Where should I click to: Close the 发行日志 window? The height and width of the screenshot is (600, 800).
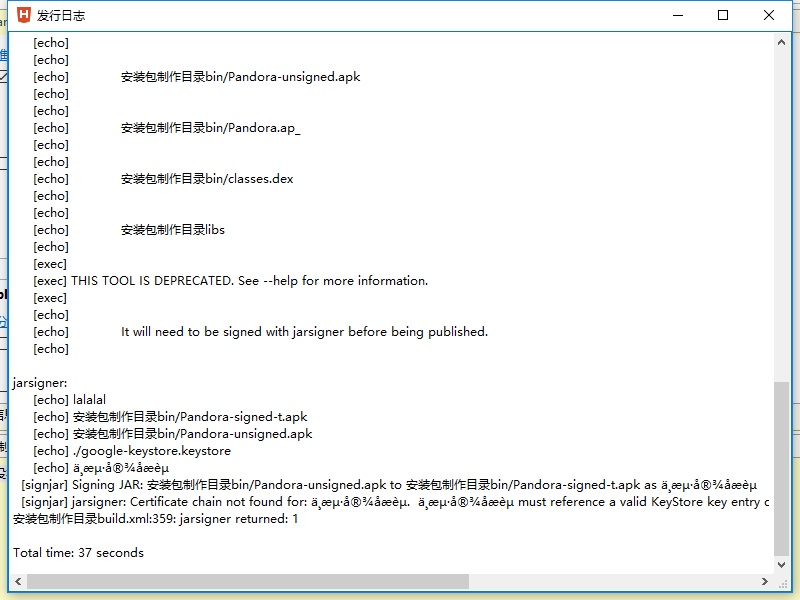[769, 15]
